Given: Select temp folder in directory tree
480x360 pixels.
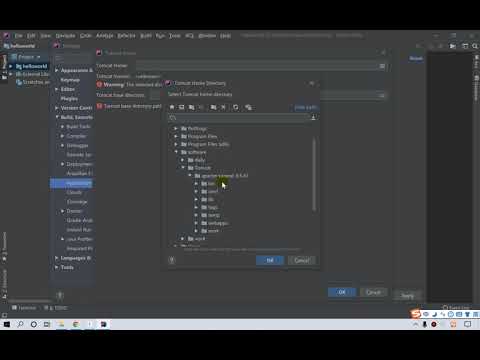Looking at the screenshot, I should point(211,215).
